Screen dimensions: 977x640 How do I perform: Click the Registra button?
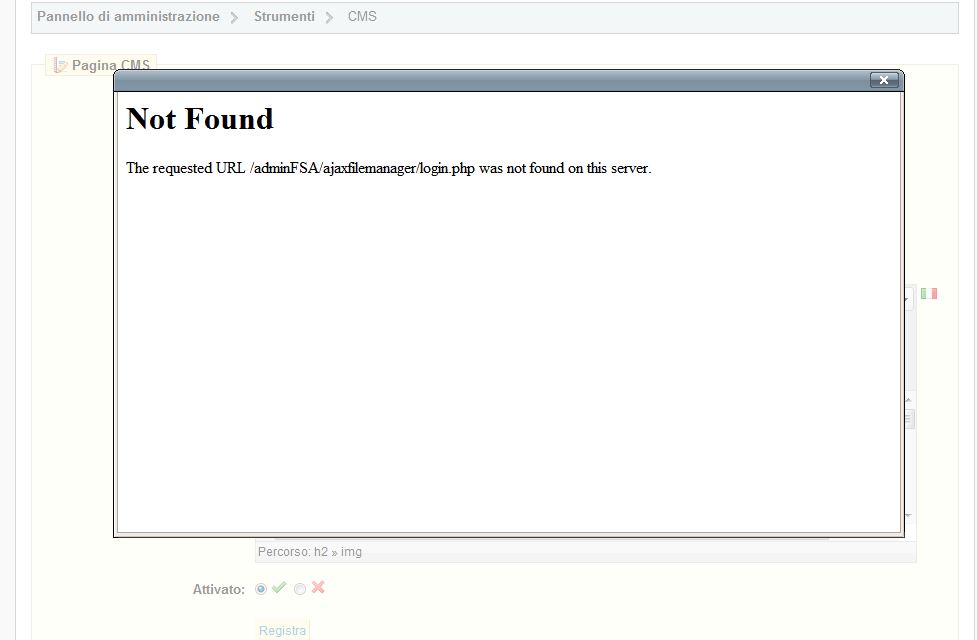pos(282,630)
